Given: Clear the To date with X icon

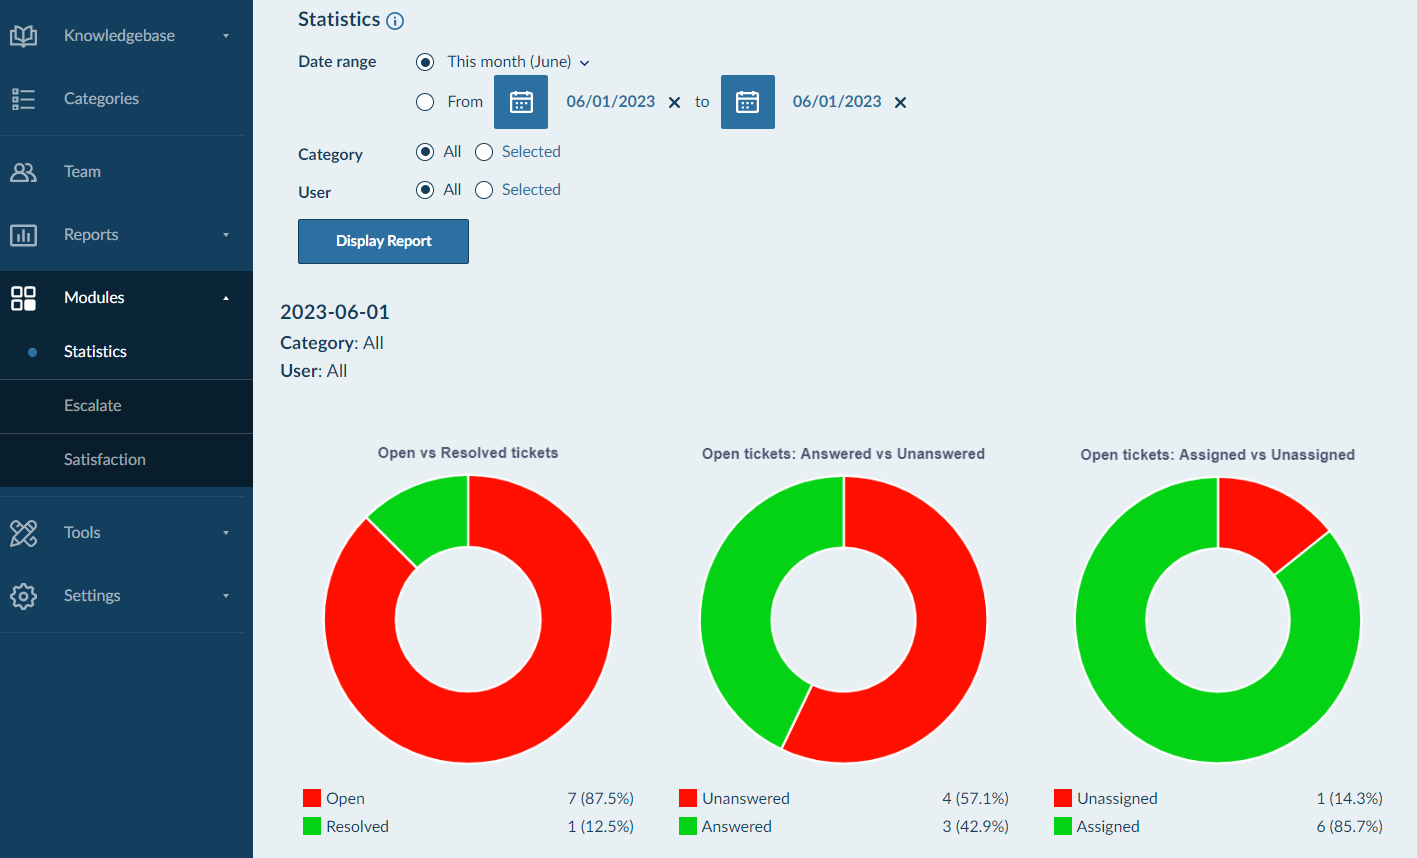Looking at the screenshot, I should (900, 103).
